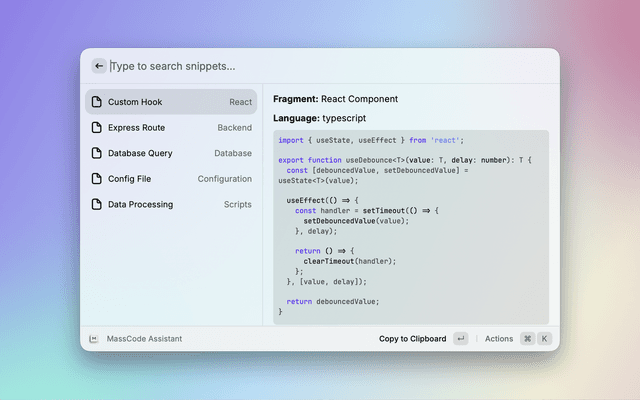Click the React tag on Custom Hook
Image resolution: width=640 pixels, height=400 pixels.
240,102
